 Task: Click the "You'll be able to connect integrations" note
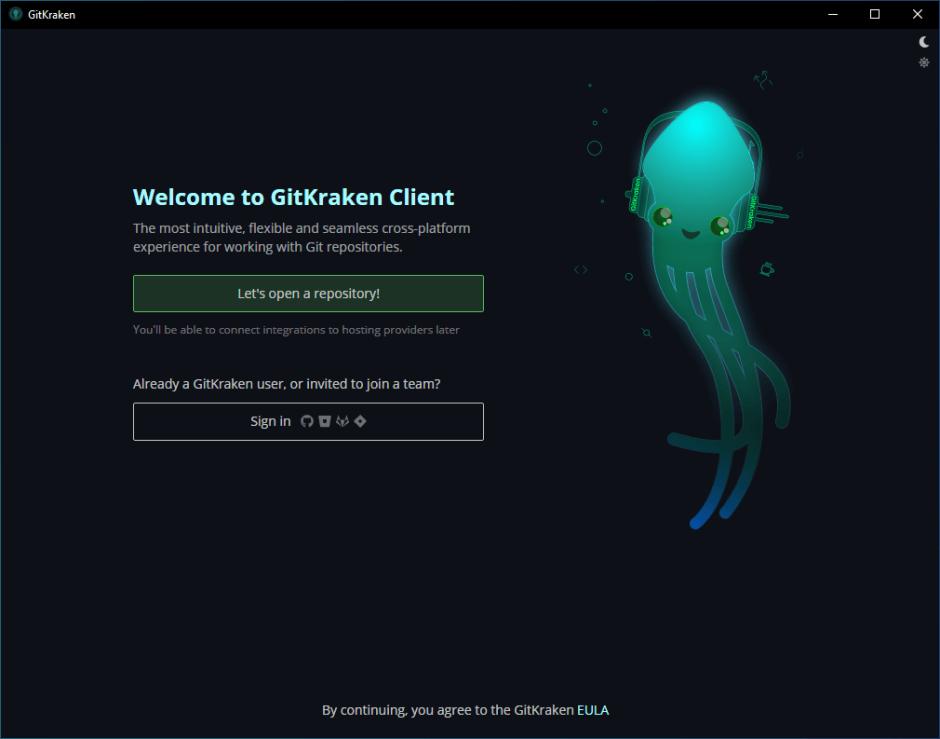pyautogui.click(x=296, y=330)
